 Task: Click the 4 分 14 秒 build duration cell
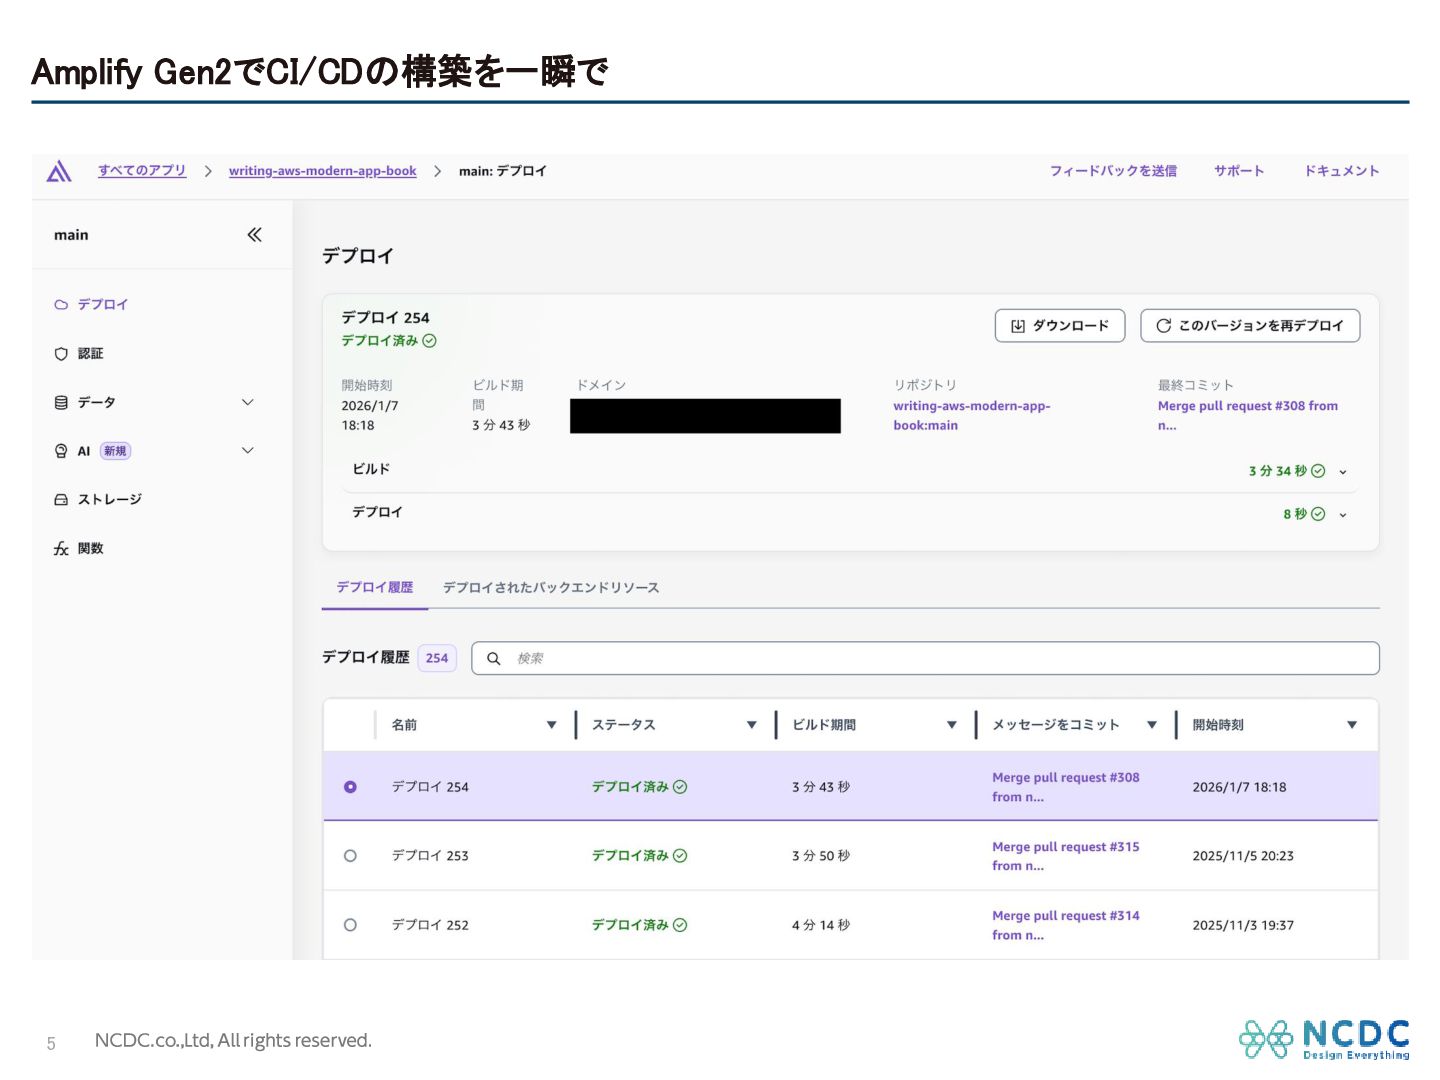tap(821, 925)
